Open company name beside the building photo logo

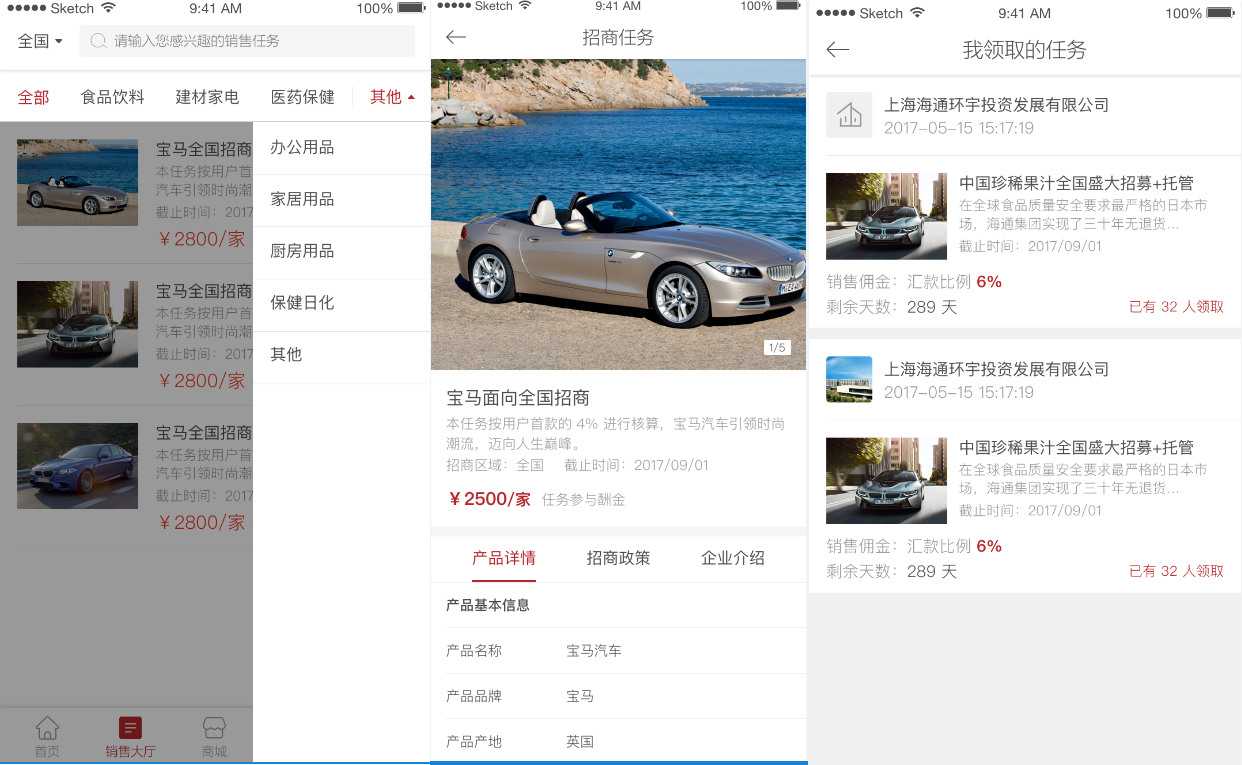(997, 369)
